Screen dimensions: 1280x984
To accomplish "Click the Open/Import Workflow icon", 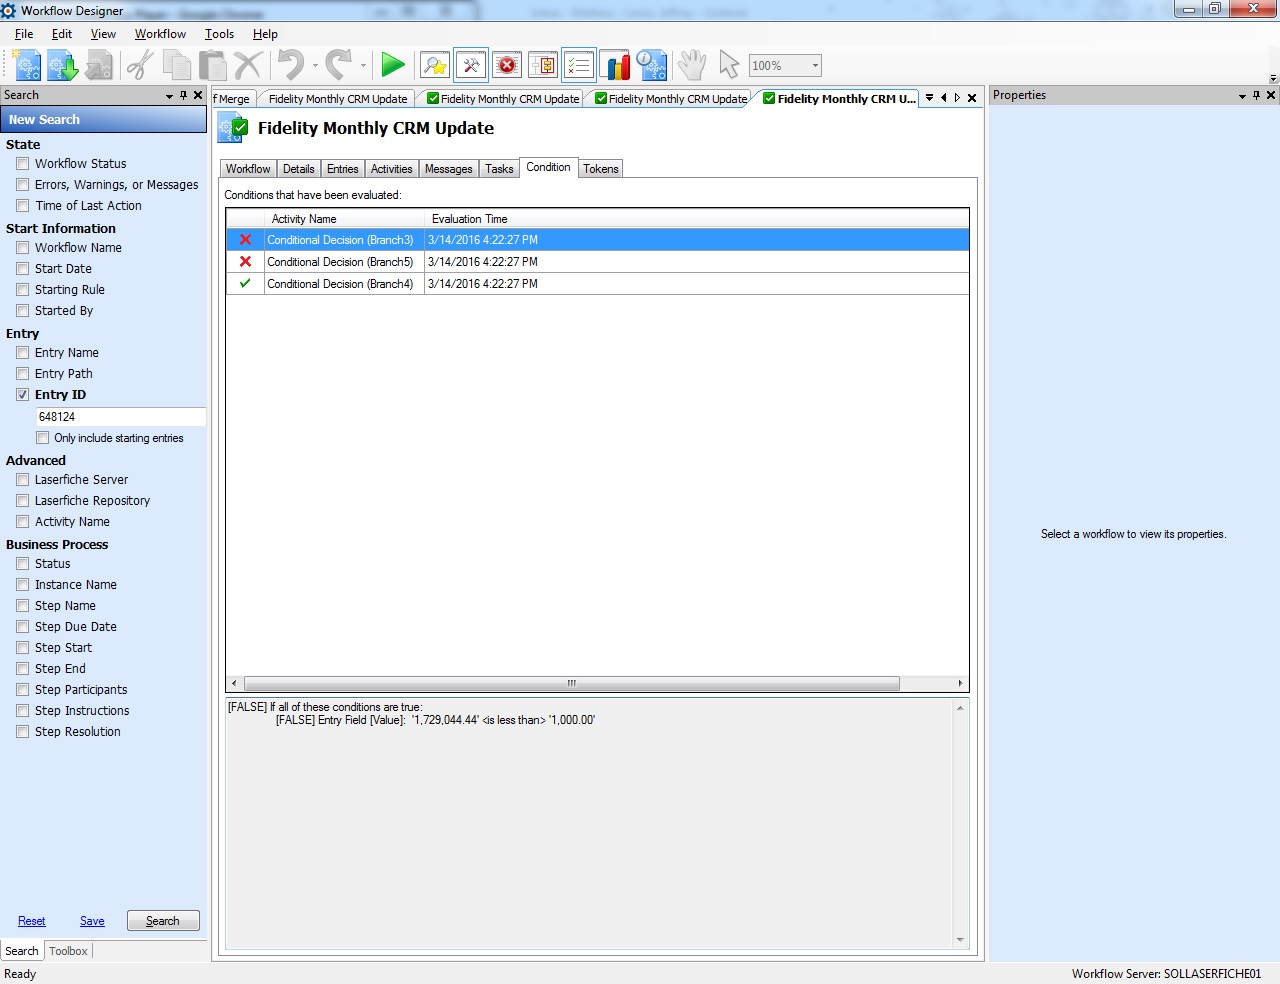I will coord(63,66).
